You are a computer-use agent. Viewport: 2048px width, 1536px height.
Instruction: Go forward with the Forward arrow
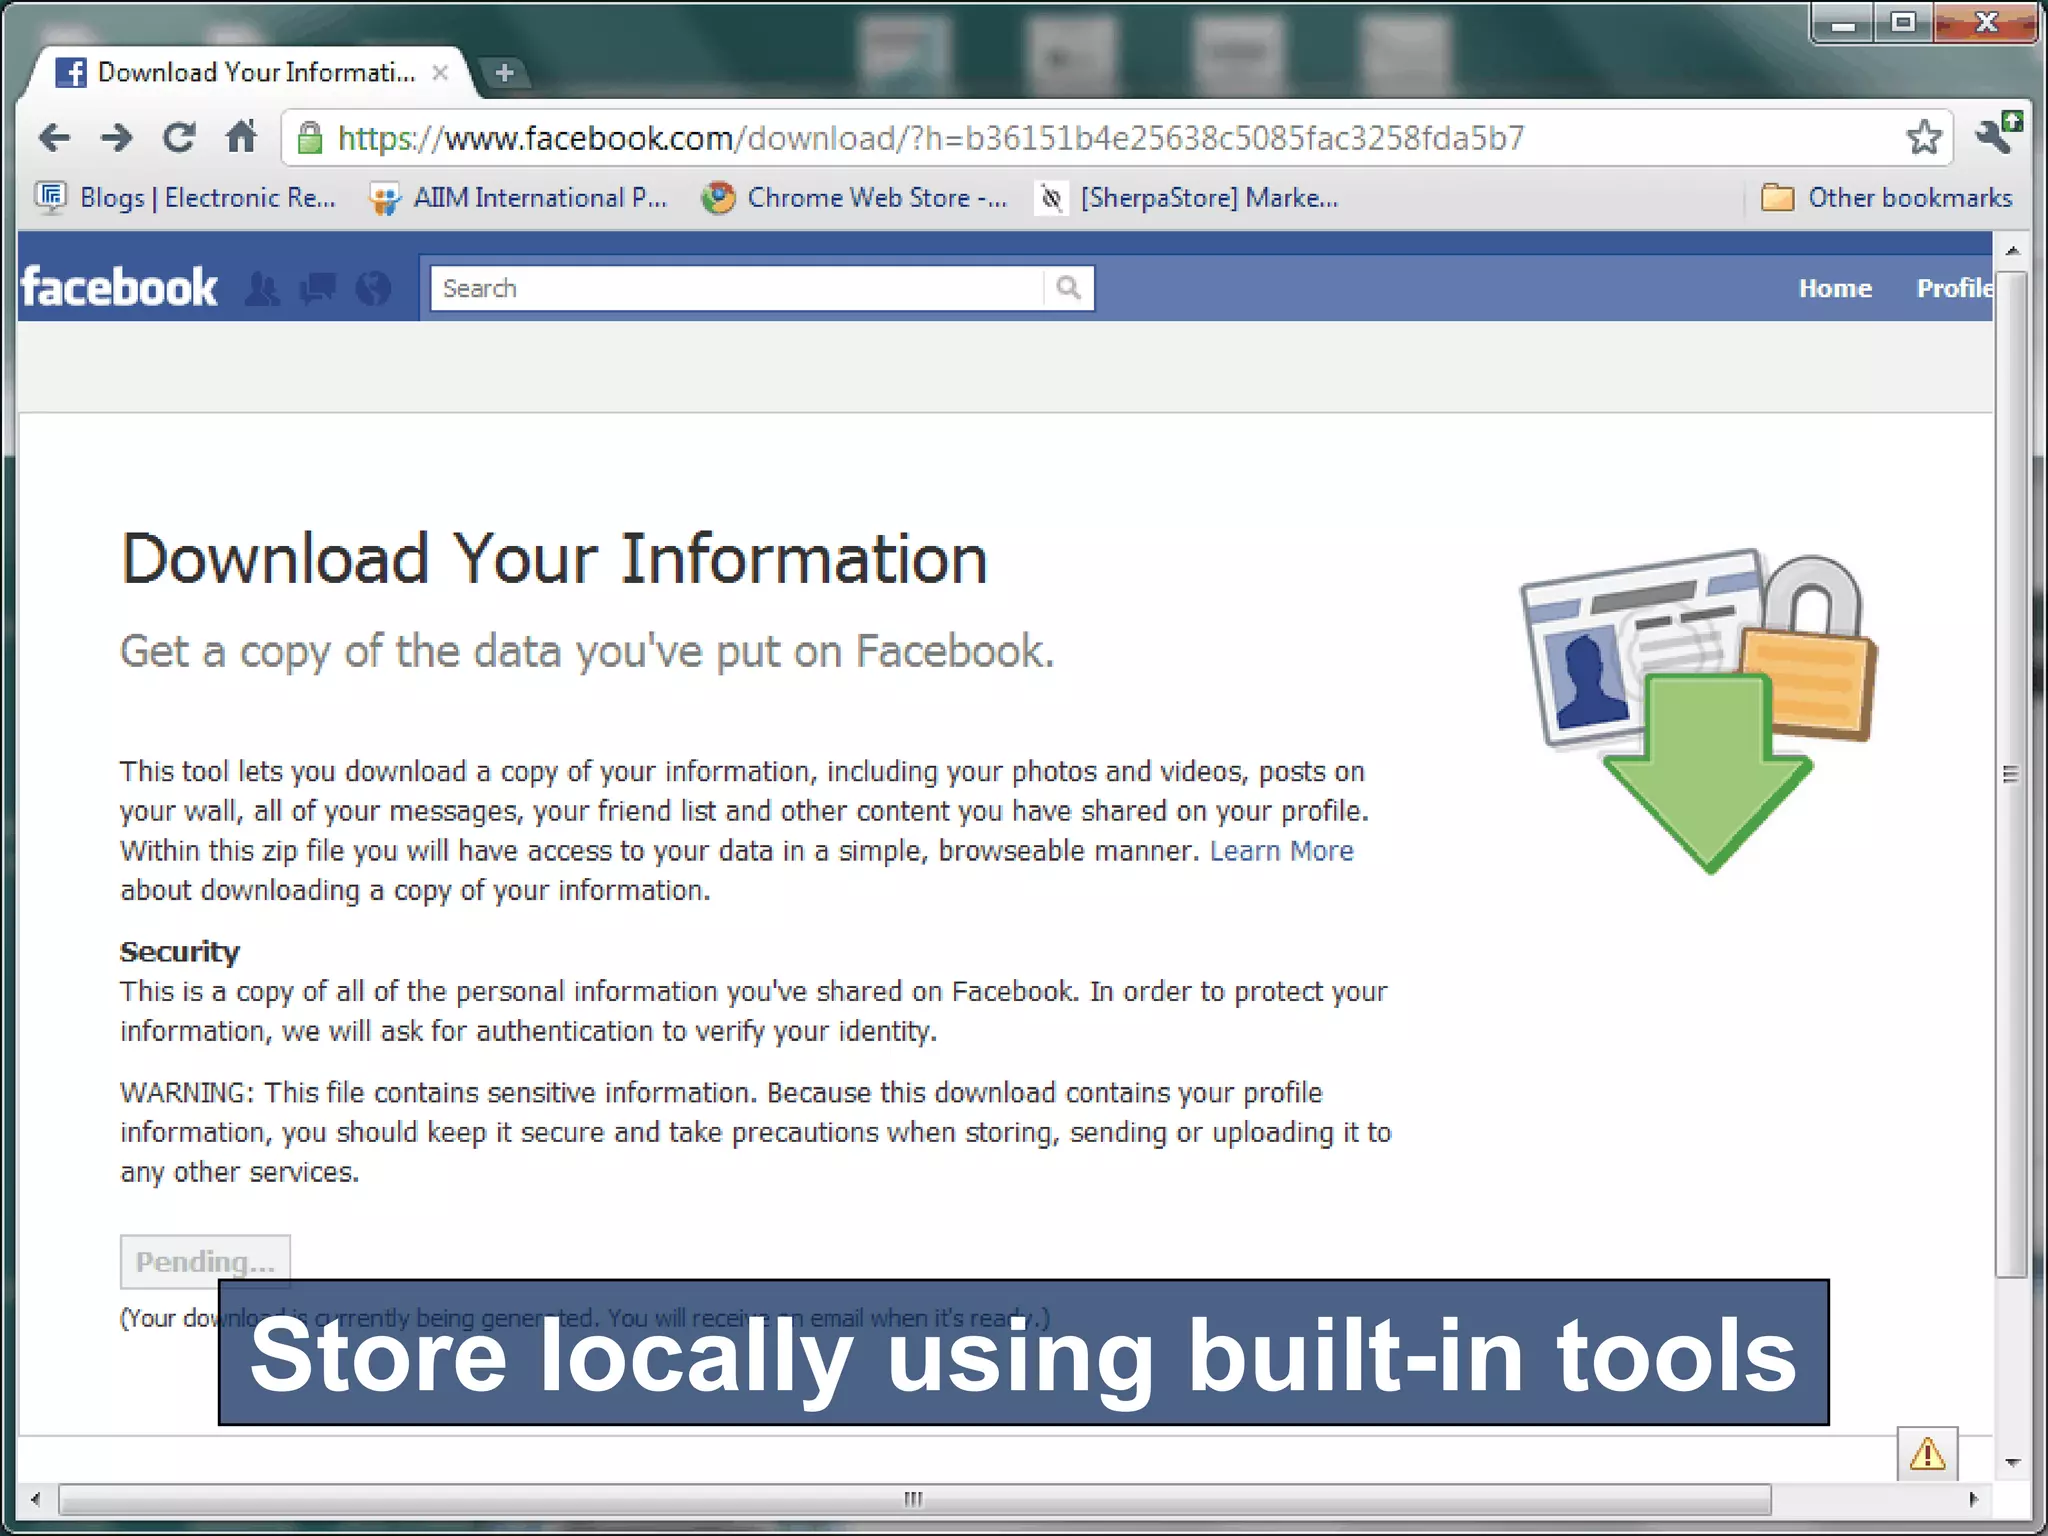(117, 137)
